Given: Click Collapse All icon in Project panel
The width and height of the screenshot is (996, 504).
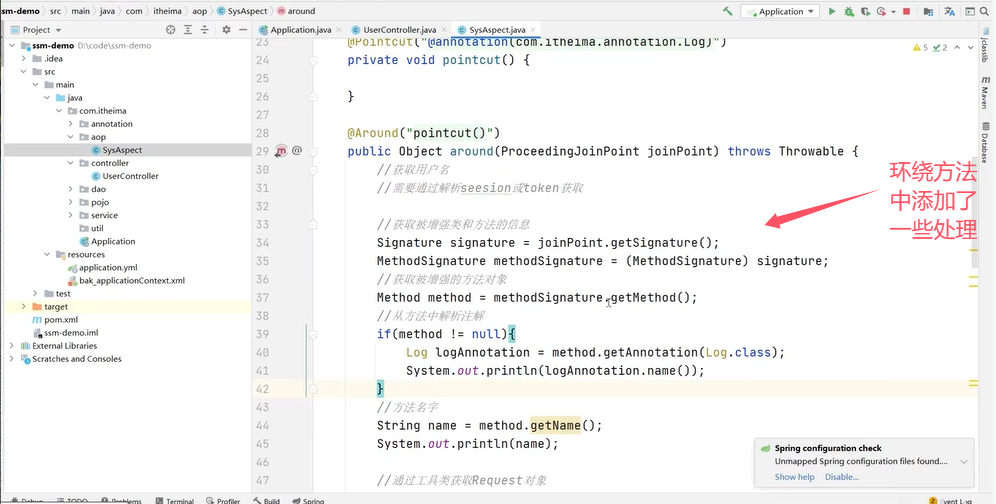Looking at the screenshot, I should coord(205,30).
